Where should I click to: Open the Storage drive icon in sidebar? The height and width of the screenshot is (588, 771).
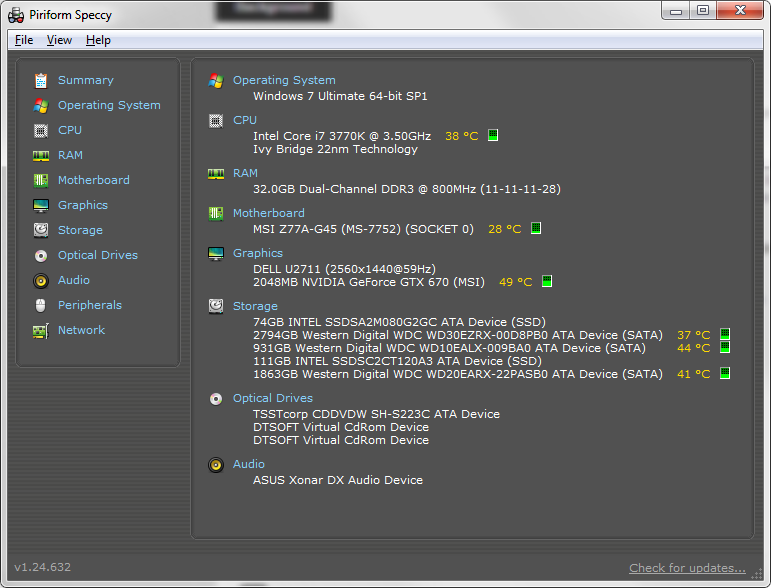(41, 230)
